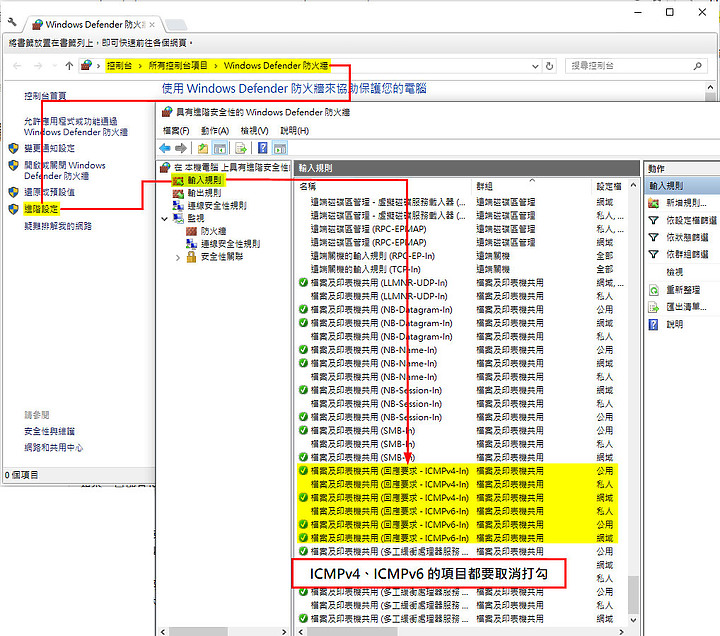Click the 新增規則 icon in the Actions pane
Image resolution: width=720 pixels, height=636 pixels.
(653, 203)
